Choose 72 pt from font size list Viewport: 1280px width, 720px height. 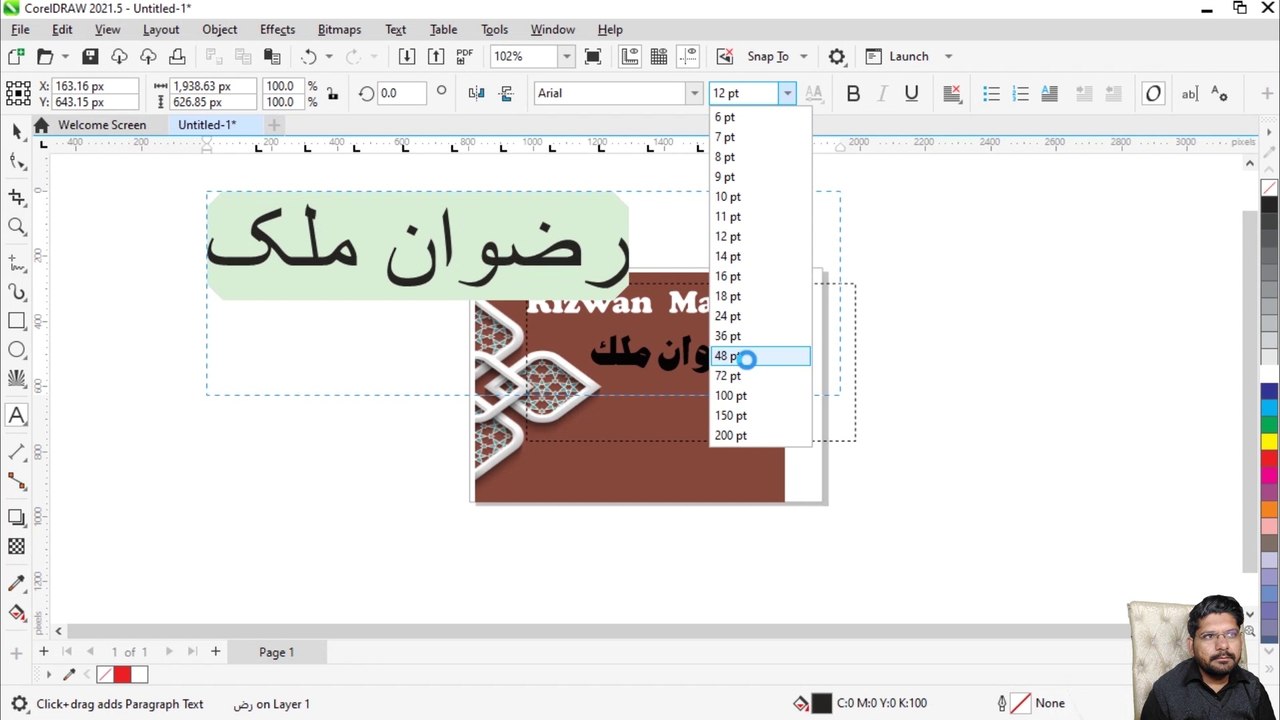(760, 376)
